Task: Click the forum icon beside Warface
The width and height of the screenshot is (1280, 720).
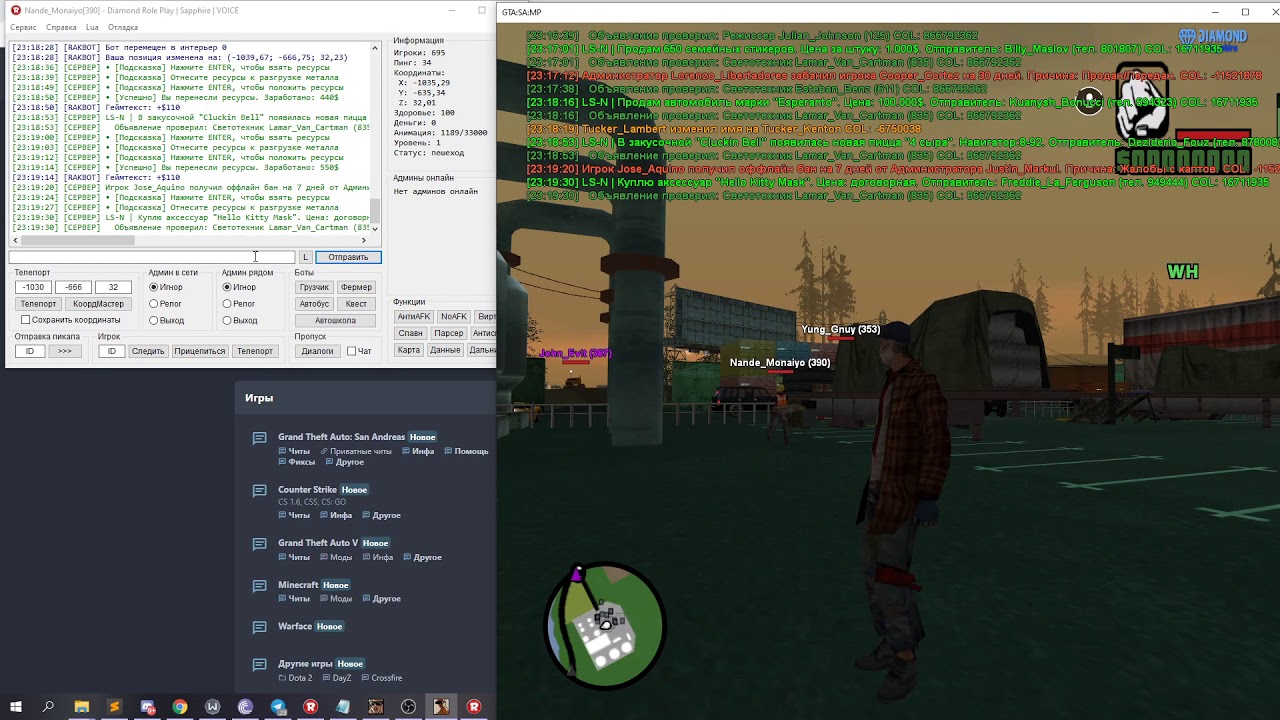Action: tap(259, 627)
